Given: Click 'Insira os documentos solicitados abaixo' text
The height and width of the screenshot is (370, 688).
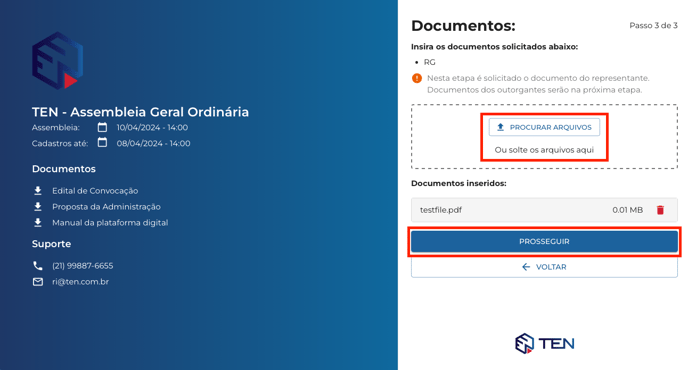Looking at the screenshot, I should click(x=494, y=47).
